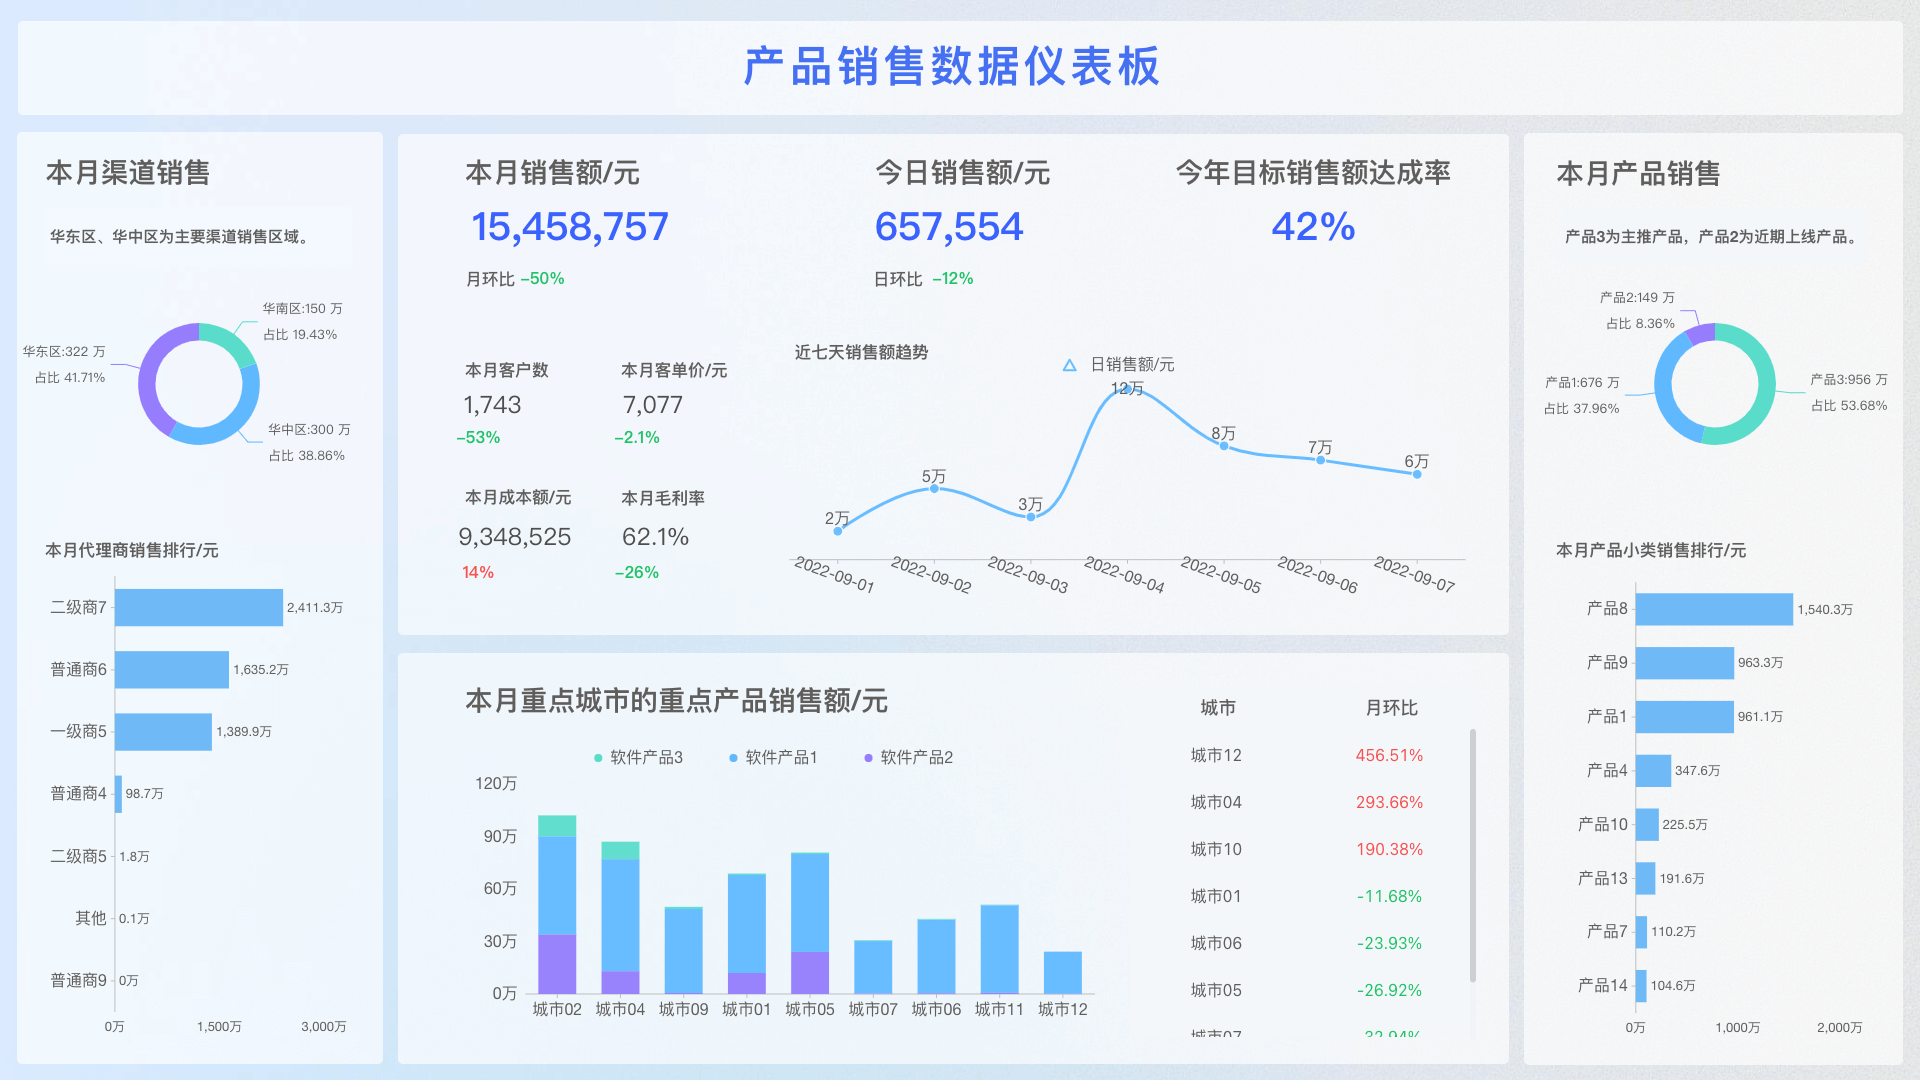
Task: Toggle 软件产品2 legend marker
Action: [x=868, y=758]
